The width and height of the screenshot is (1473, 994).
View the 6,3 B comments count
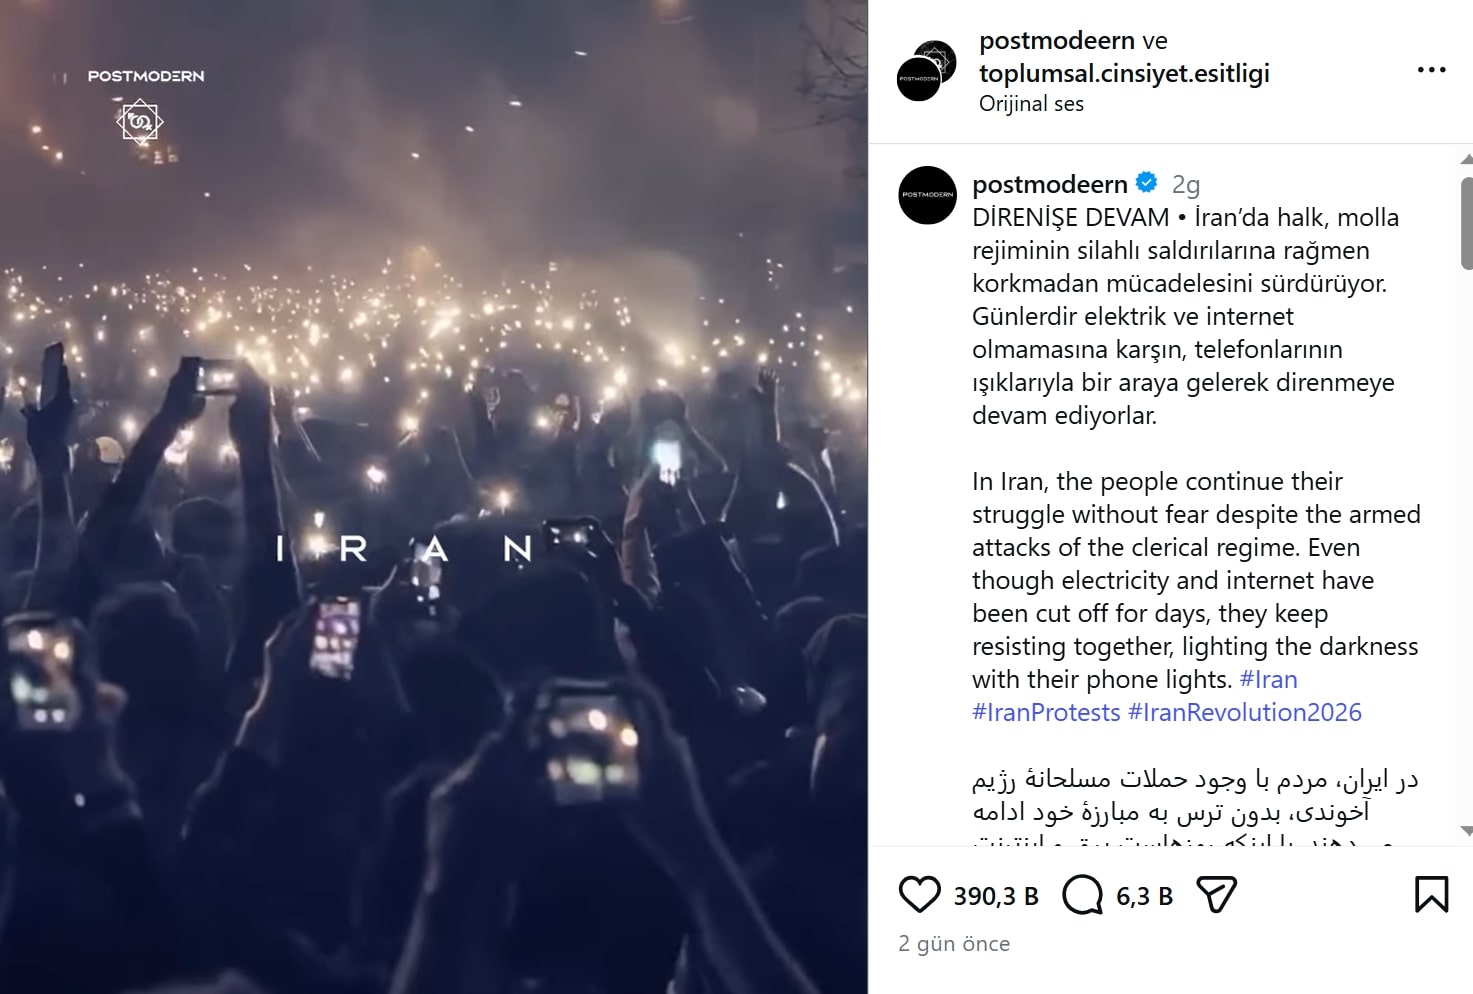(1144, 896)
